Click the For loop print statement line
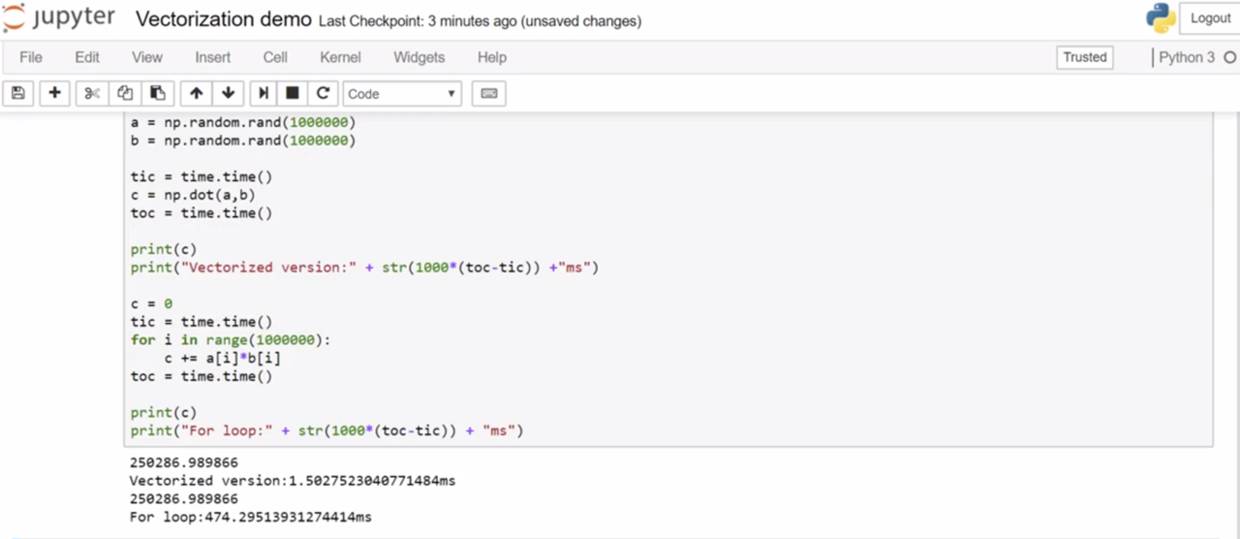This screenshot has height=539, width=1240. (x=327, y=430)
